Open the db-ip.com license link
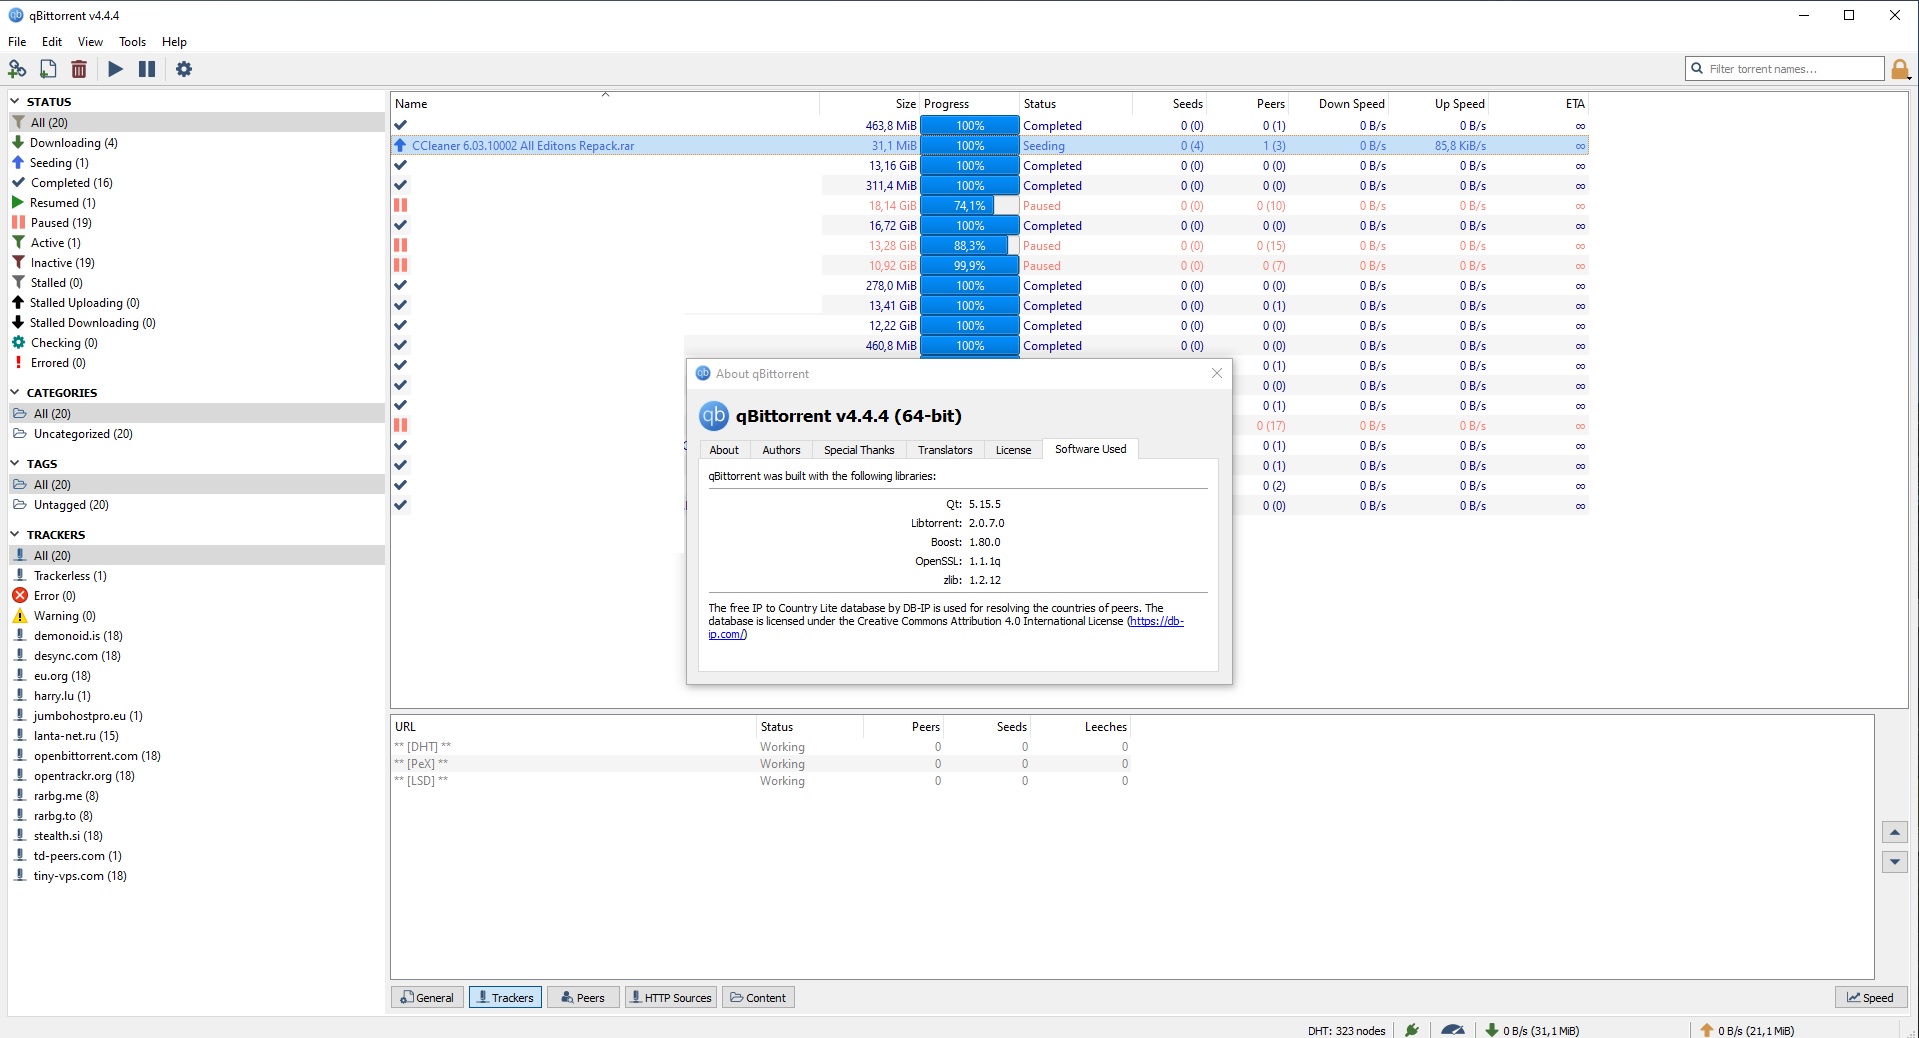Image resolution: width=1919 pixels, height=1038 pixels. point(1154,621)
